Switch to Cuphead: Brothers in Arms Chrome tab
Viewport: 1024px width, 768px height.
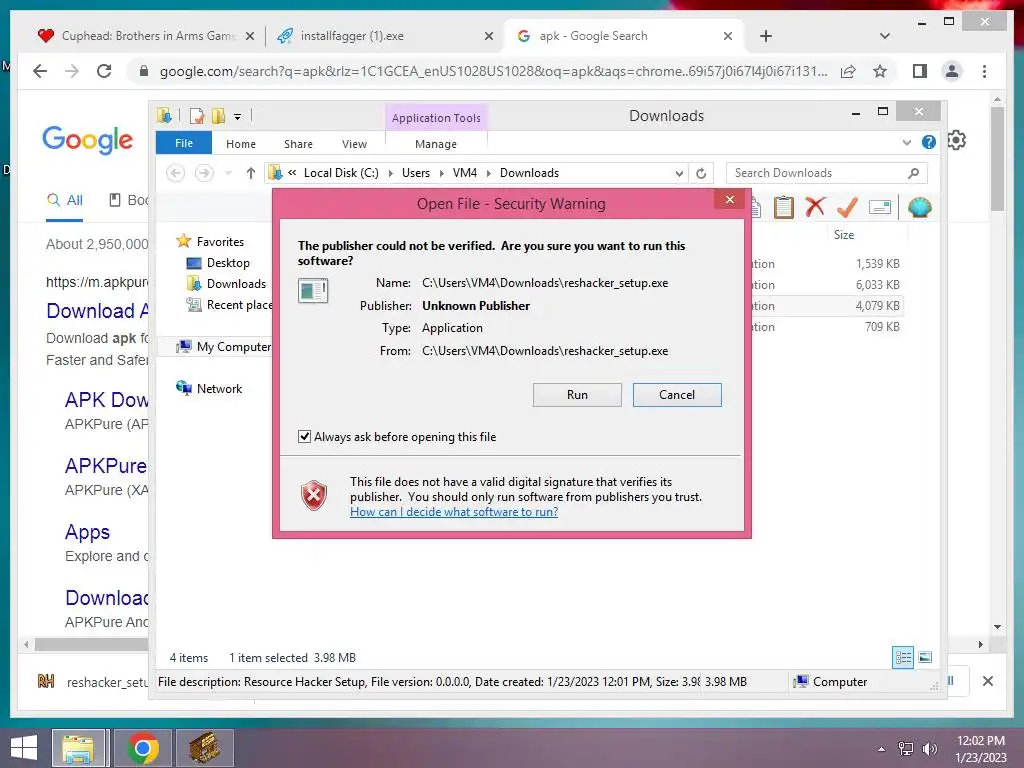tap(147, 36)
